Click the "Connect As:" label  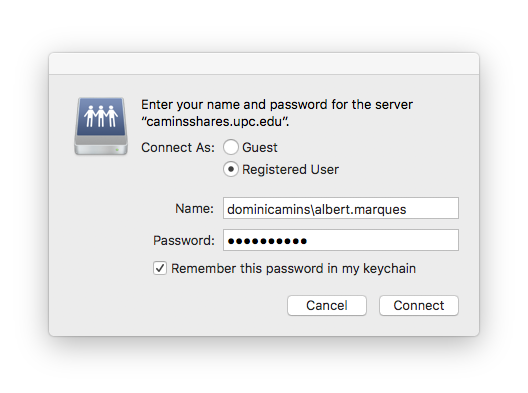[x=178, y=148]
